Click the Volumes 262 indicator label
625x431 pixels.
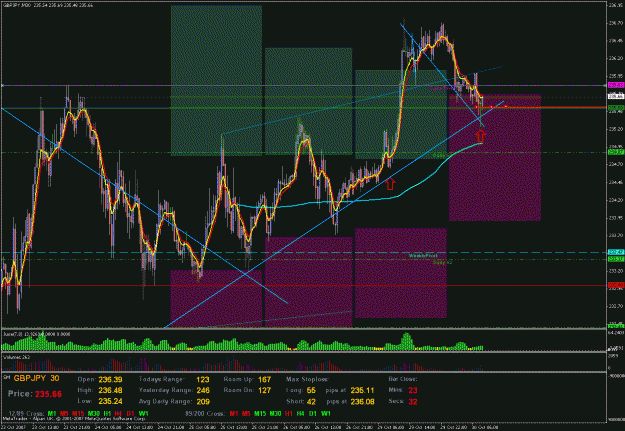17,357
